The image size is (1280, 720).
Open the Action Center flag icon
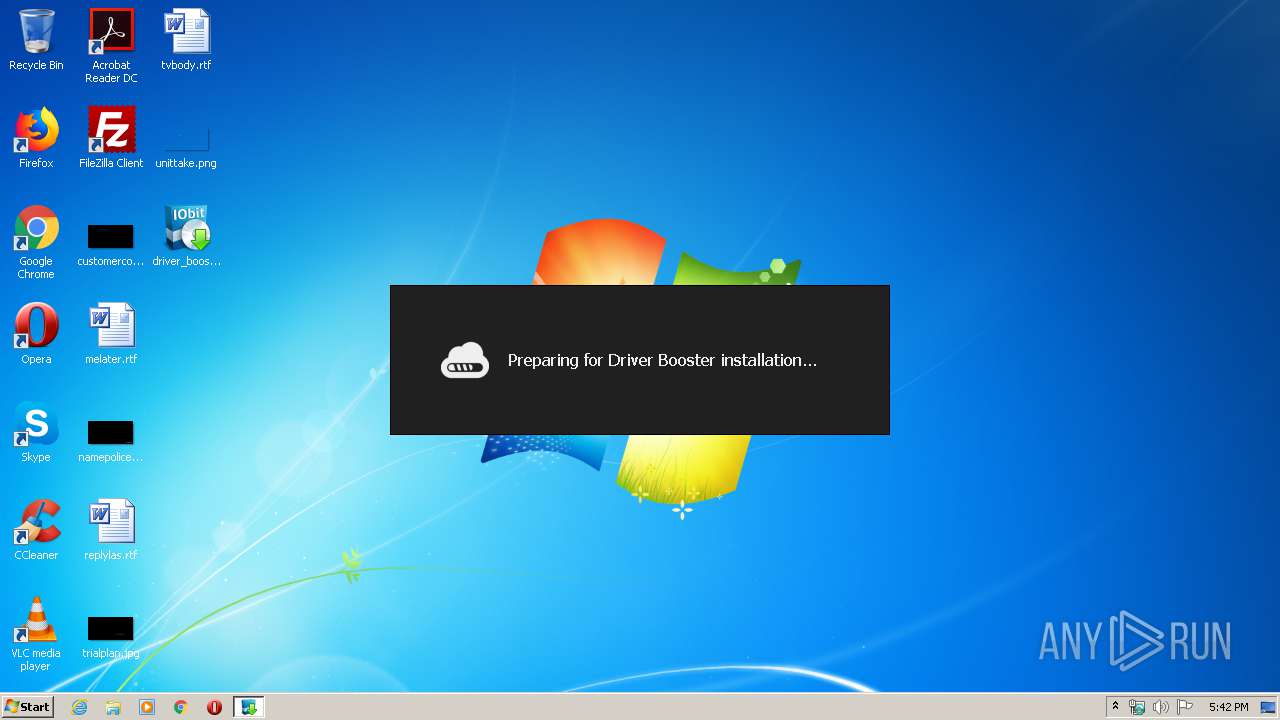1185,707
